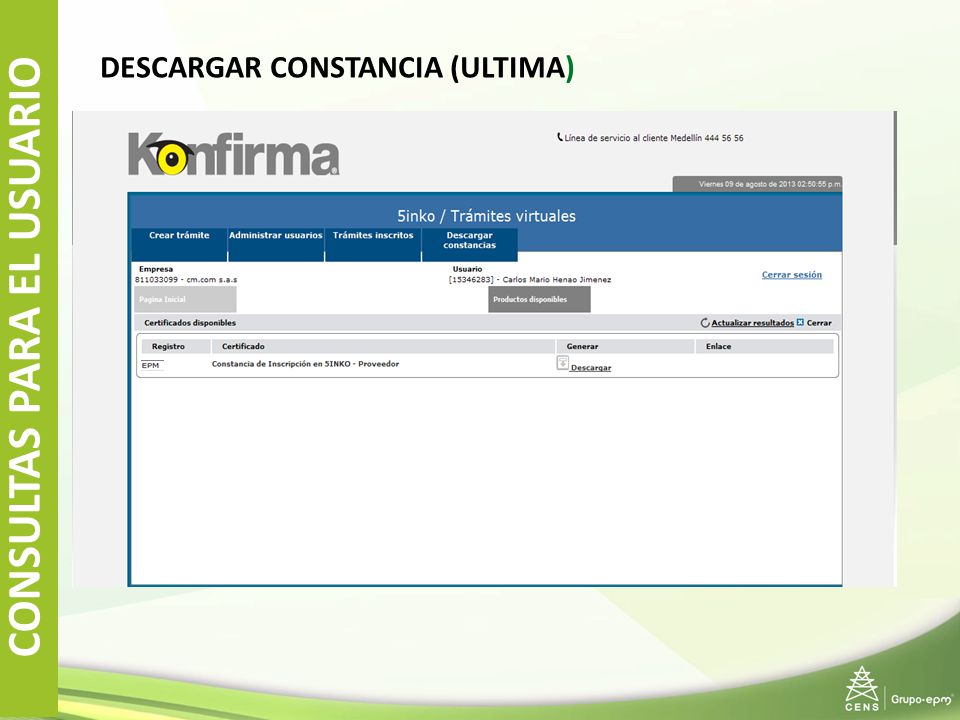Open the Crear trámite tab

pyautogui.click(x=179, y=244)
